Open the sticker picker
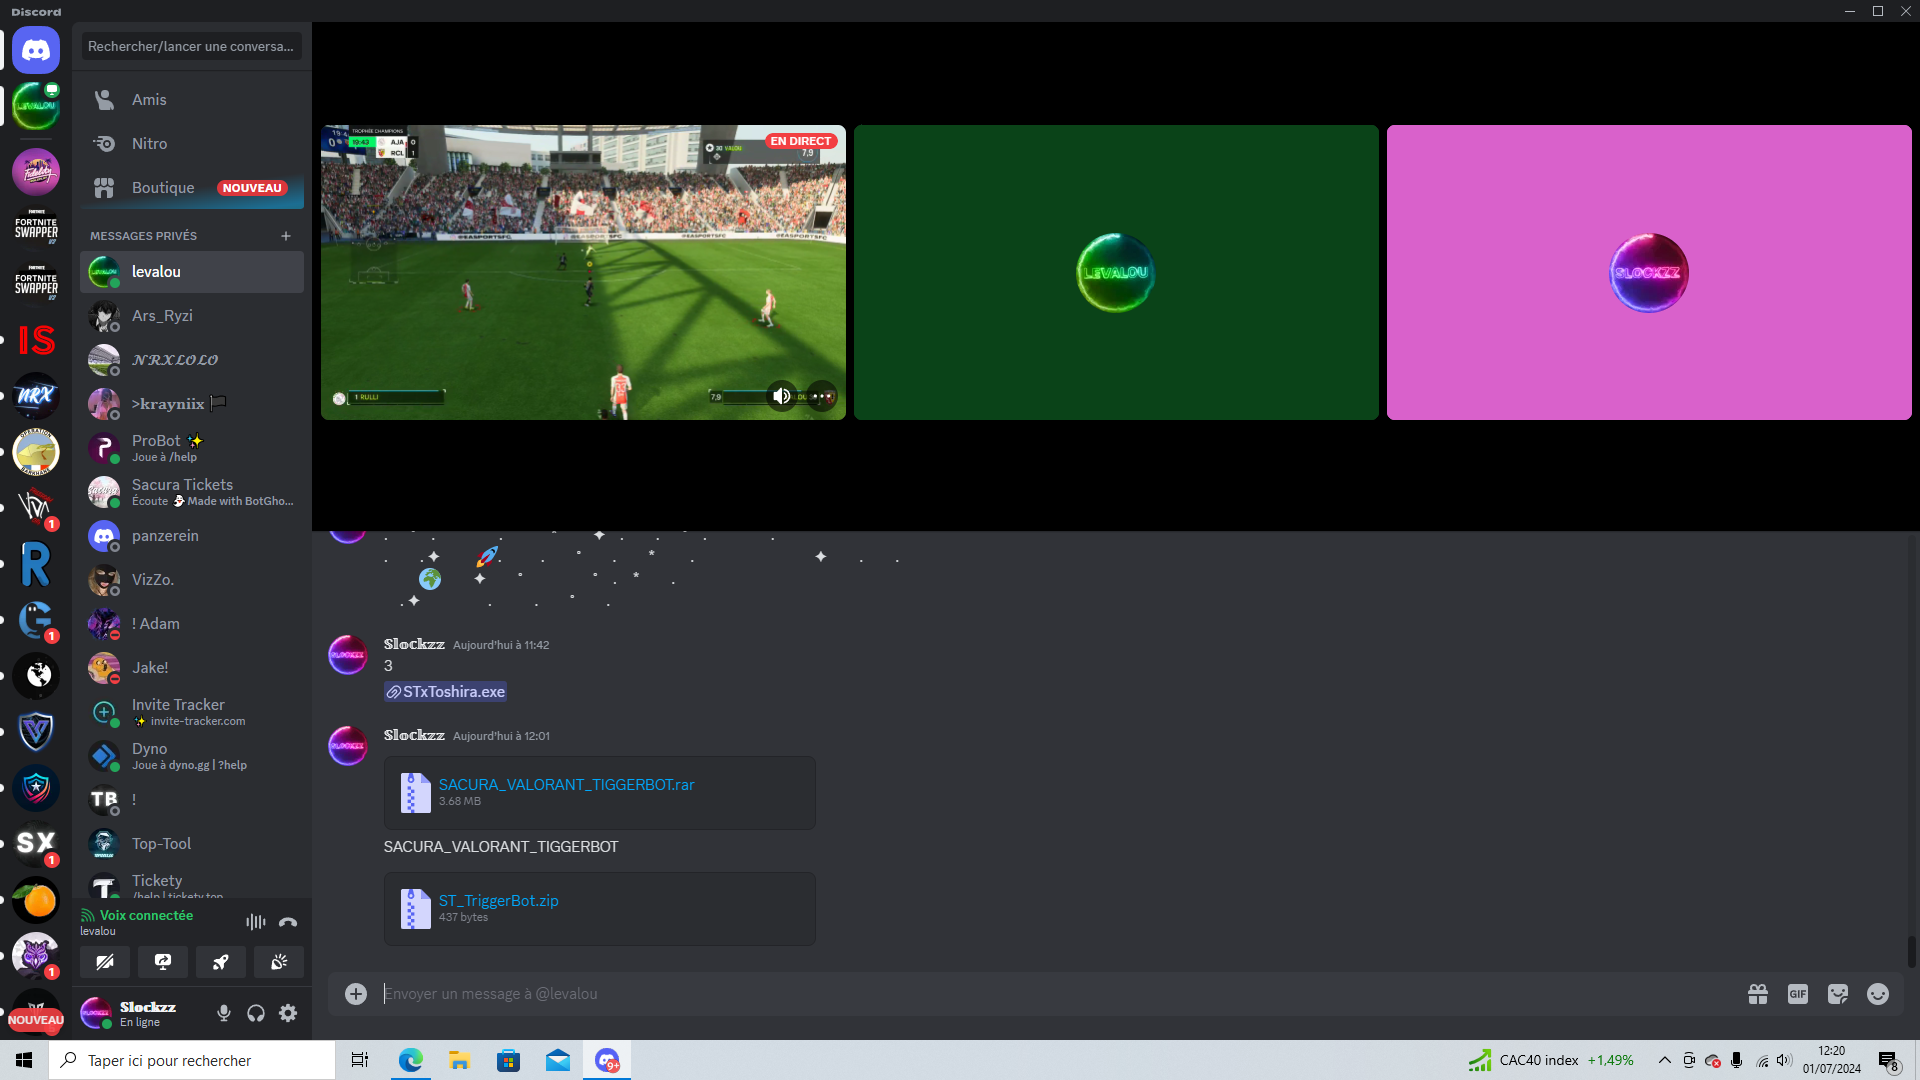The image size is (1920, 1080). (1838, 993)
